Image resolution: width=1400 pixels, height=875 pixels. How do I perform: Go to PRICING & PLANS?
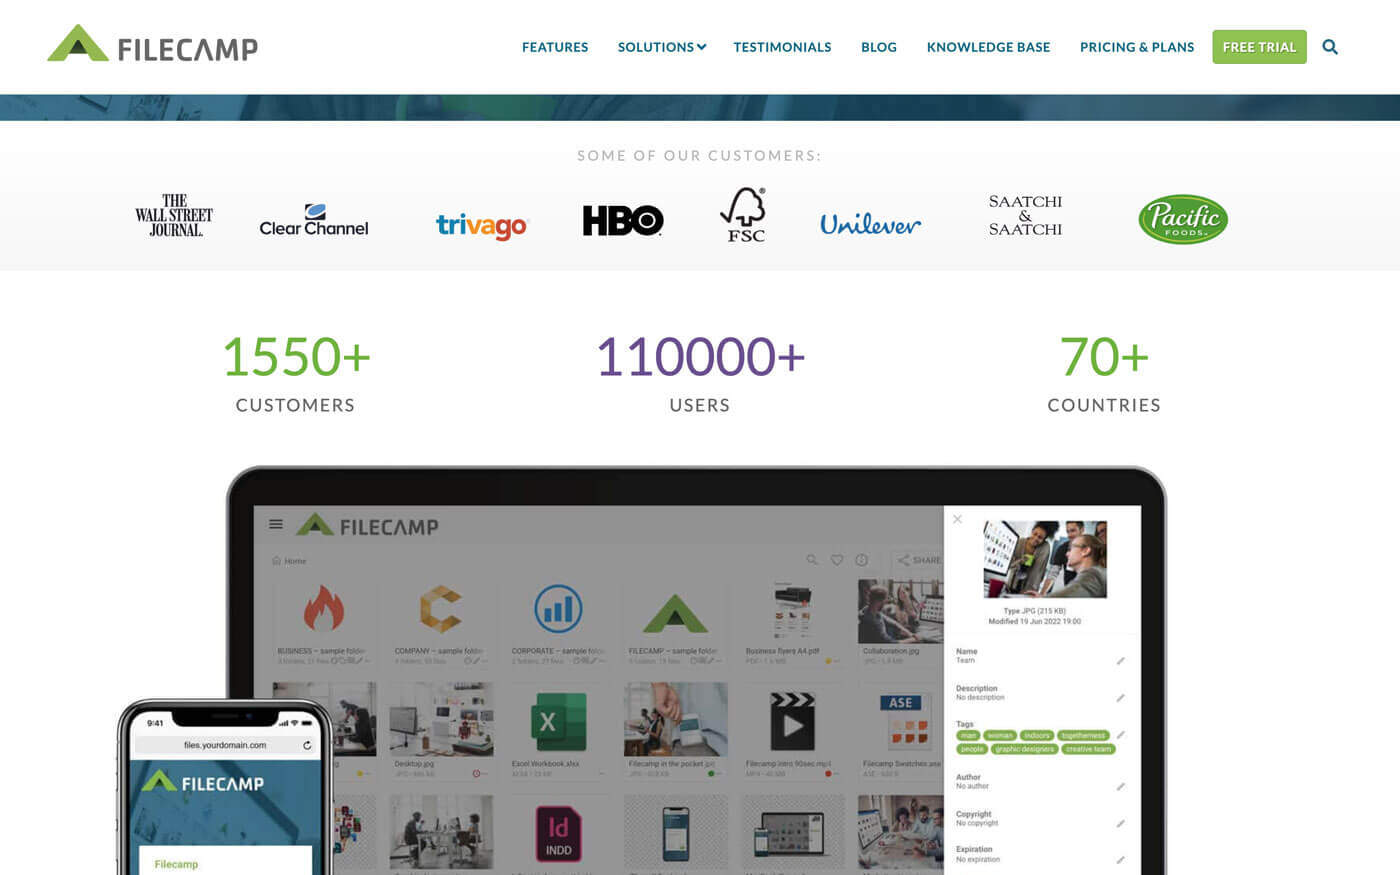click(x=1137, y=47)
